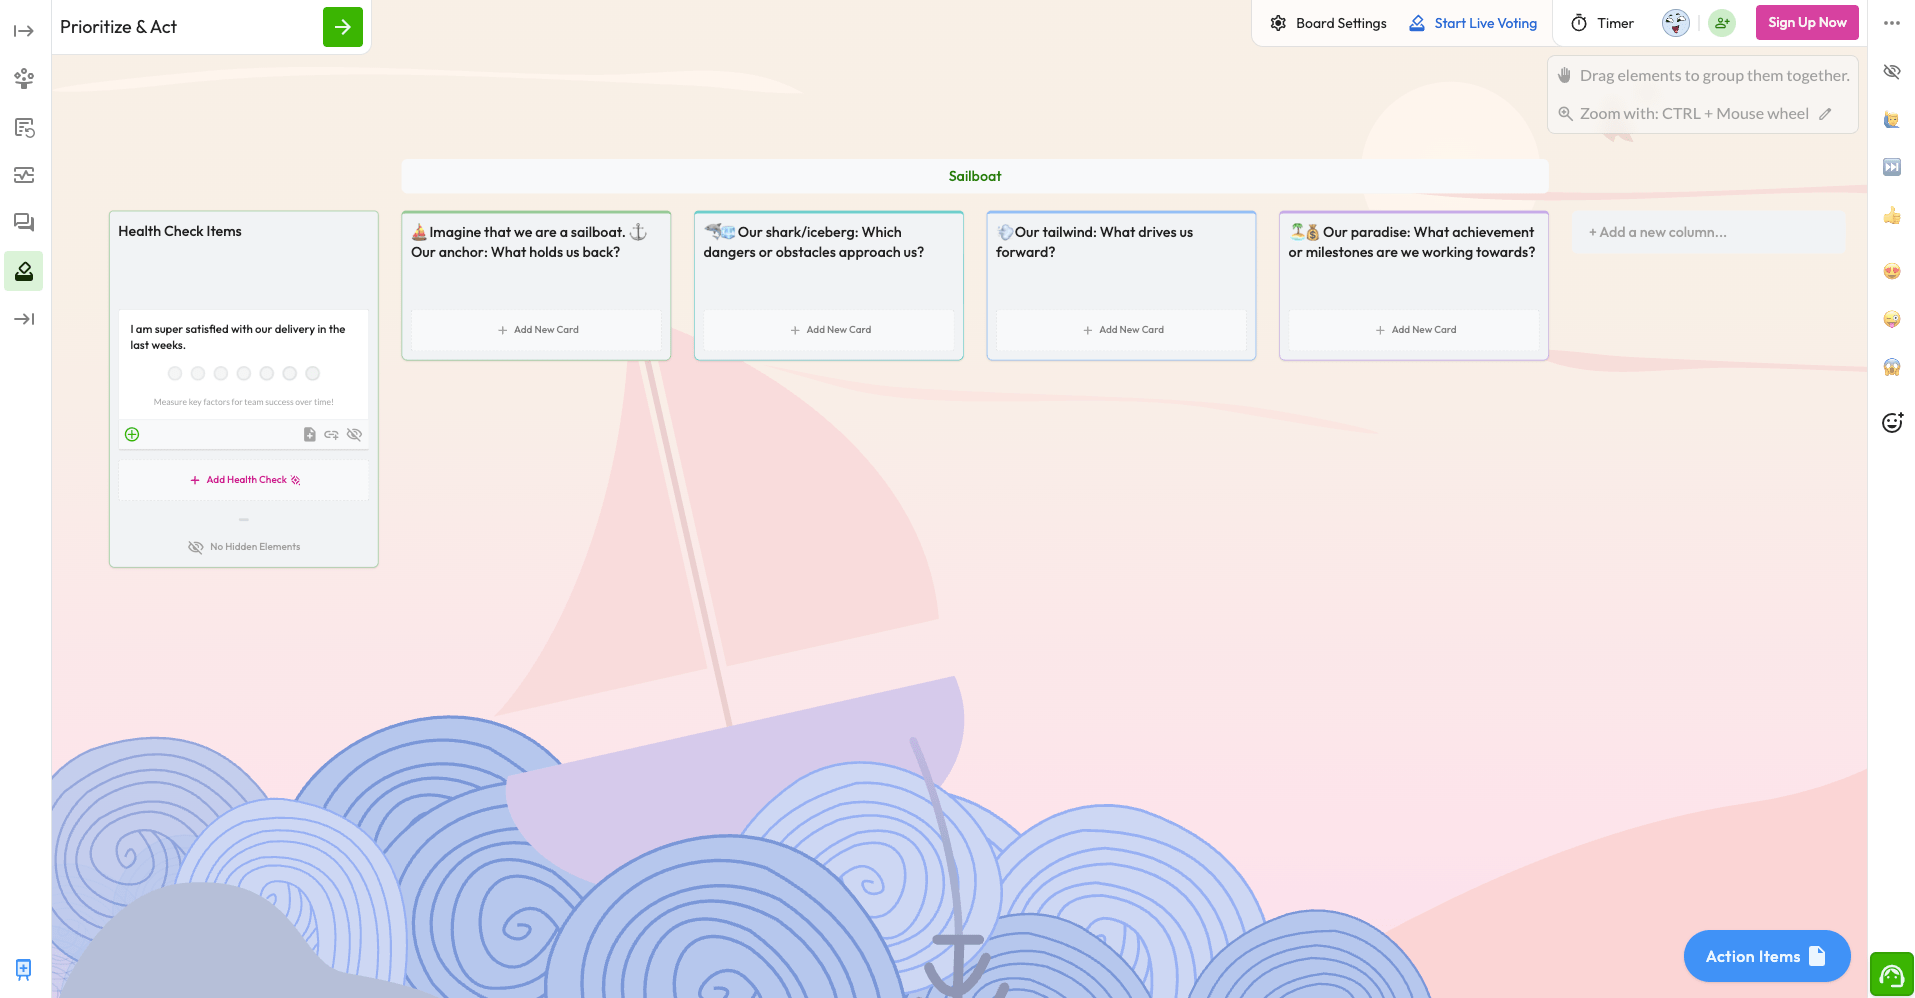Send the heart-eyes emoji reaction
The image size is (1915, 998).
(1892, 271)
